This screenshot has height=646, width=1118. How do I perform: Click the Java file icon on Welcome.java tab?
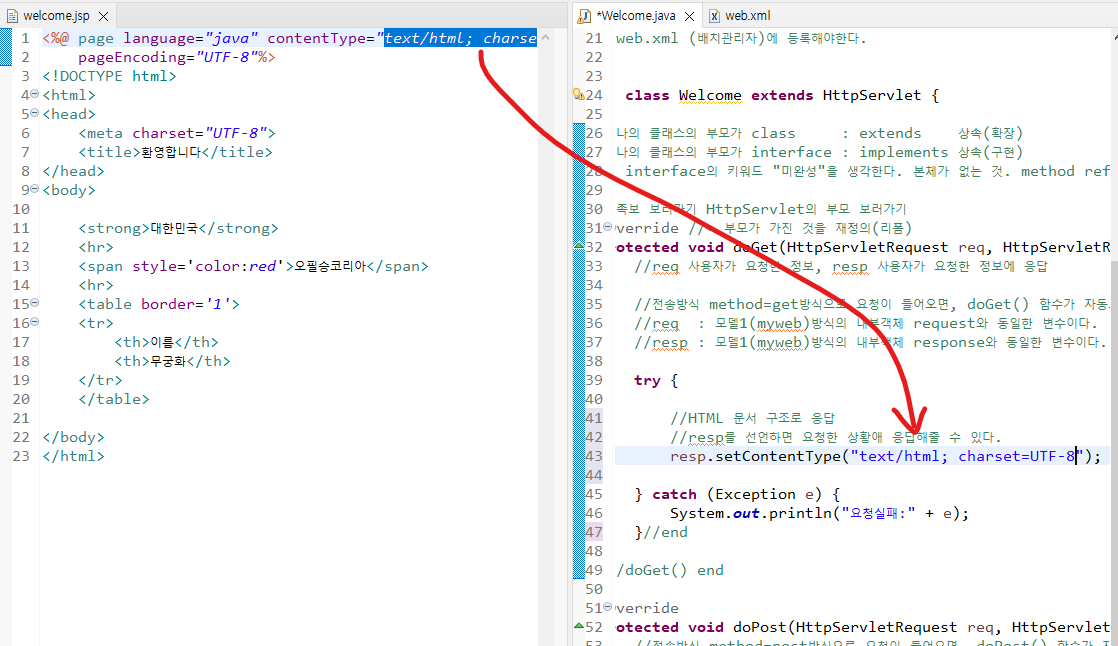tap(585, 16)
